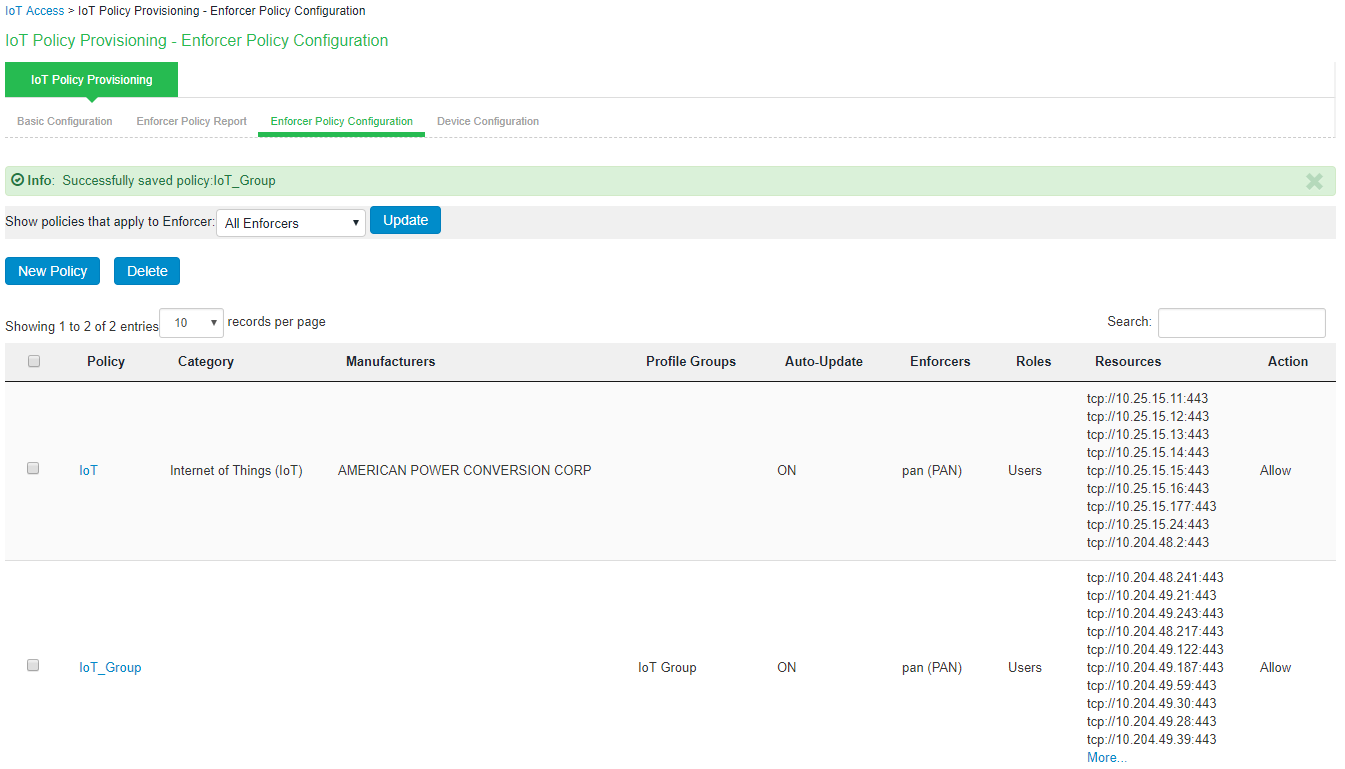
Task: Navigate to IoT Access breadcrumb link
Action: coord(34,11)
